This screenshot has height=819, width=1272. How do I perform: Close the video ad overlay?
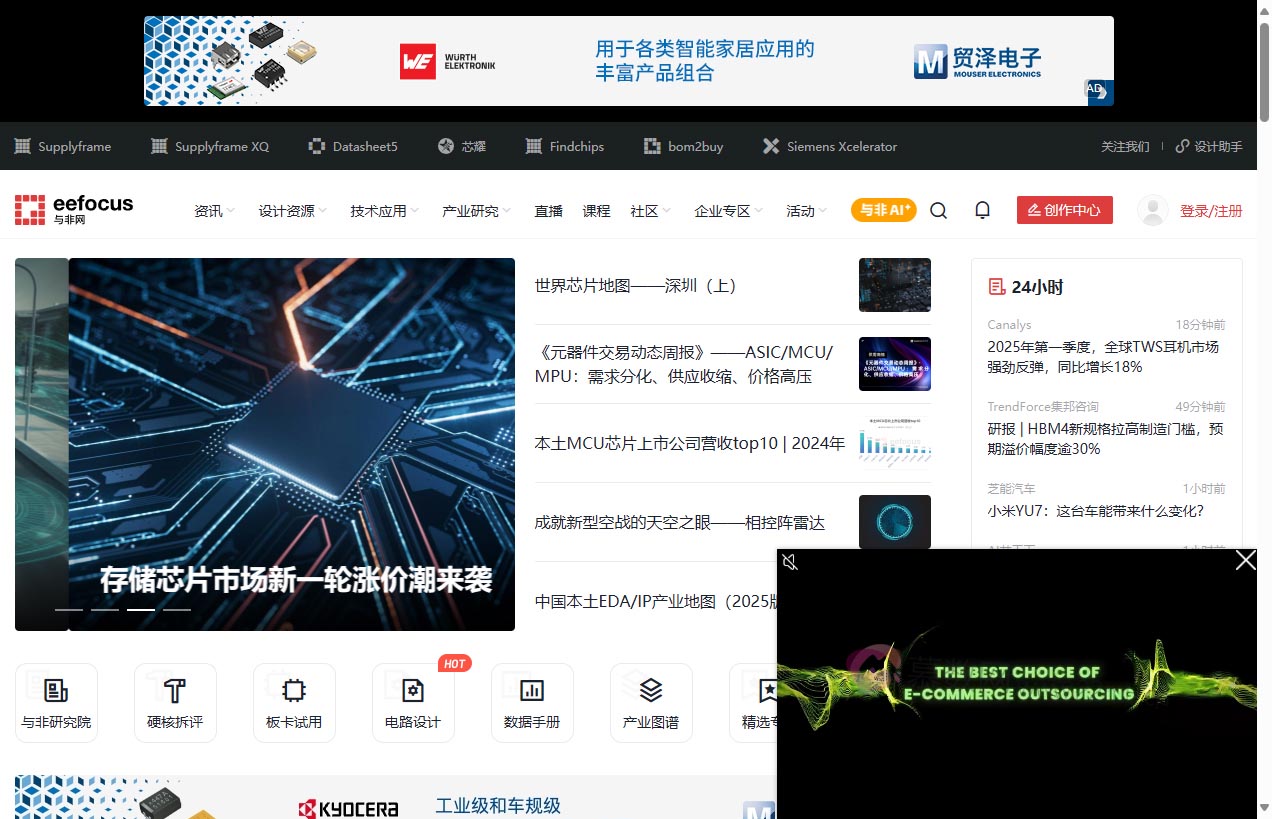(1245, 561)
